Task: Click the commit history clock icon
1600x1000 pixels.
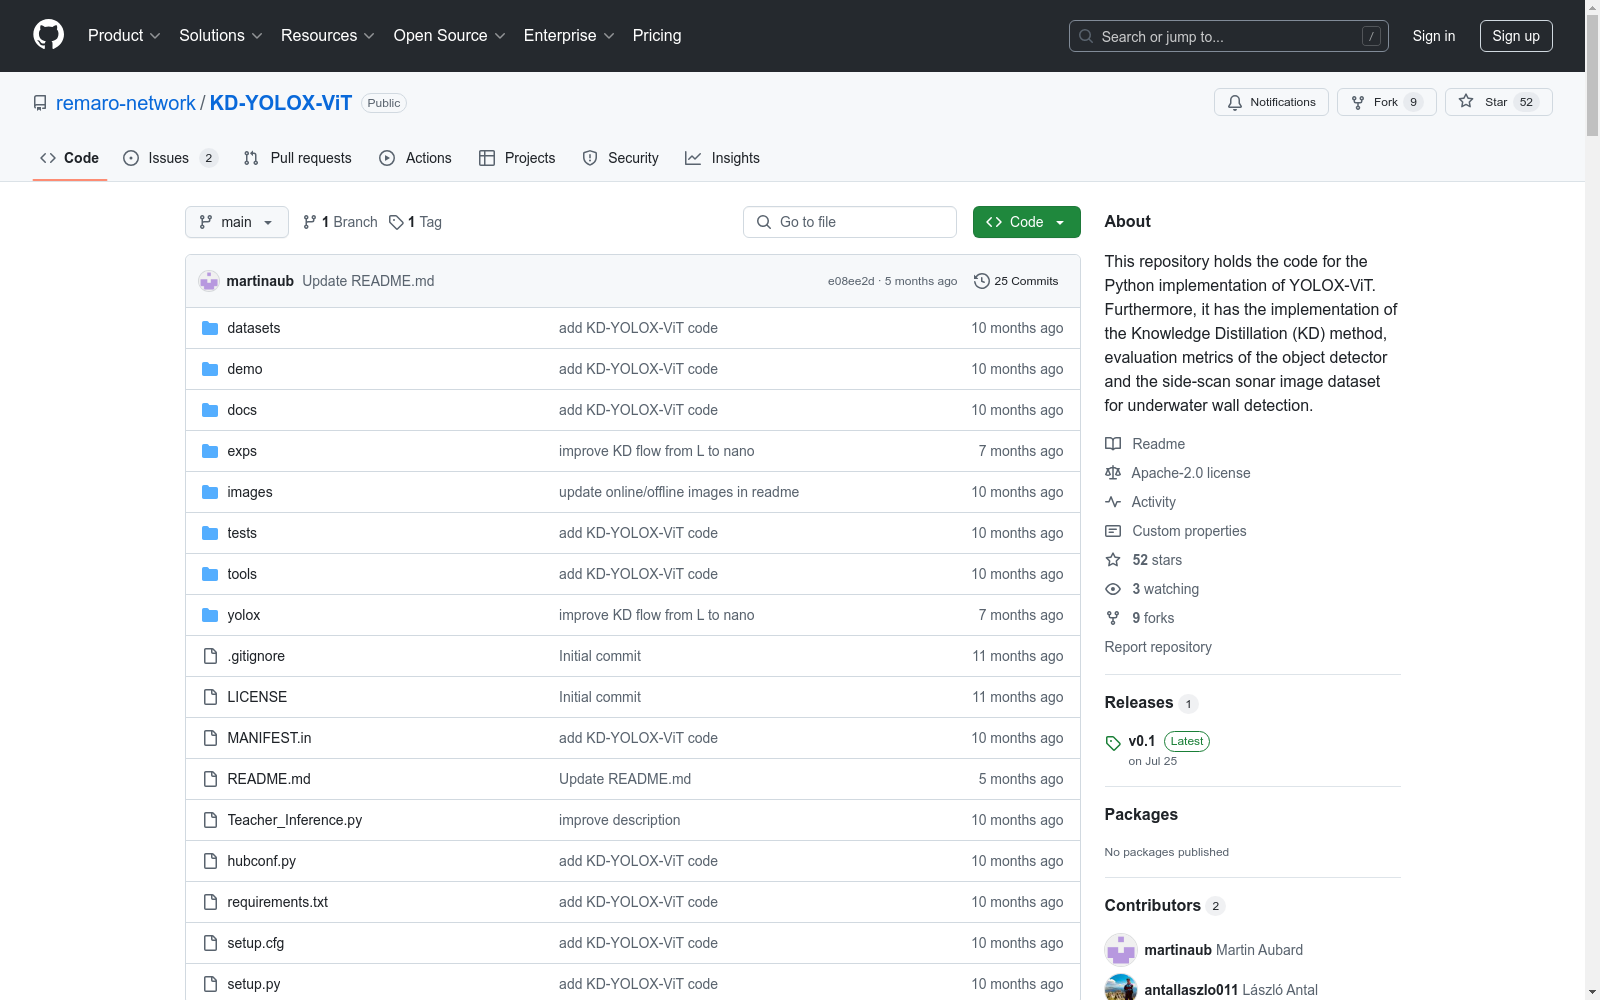Action: click(x=982, y=281)
